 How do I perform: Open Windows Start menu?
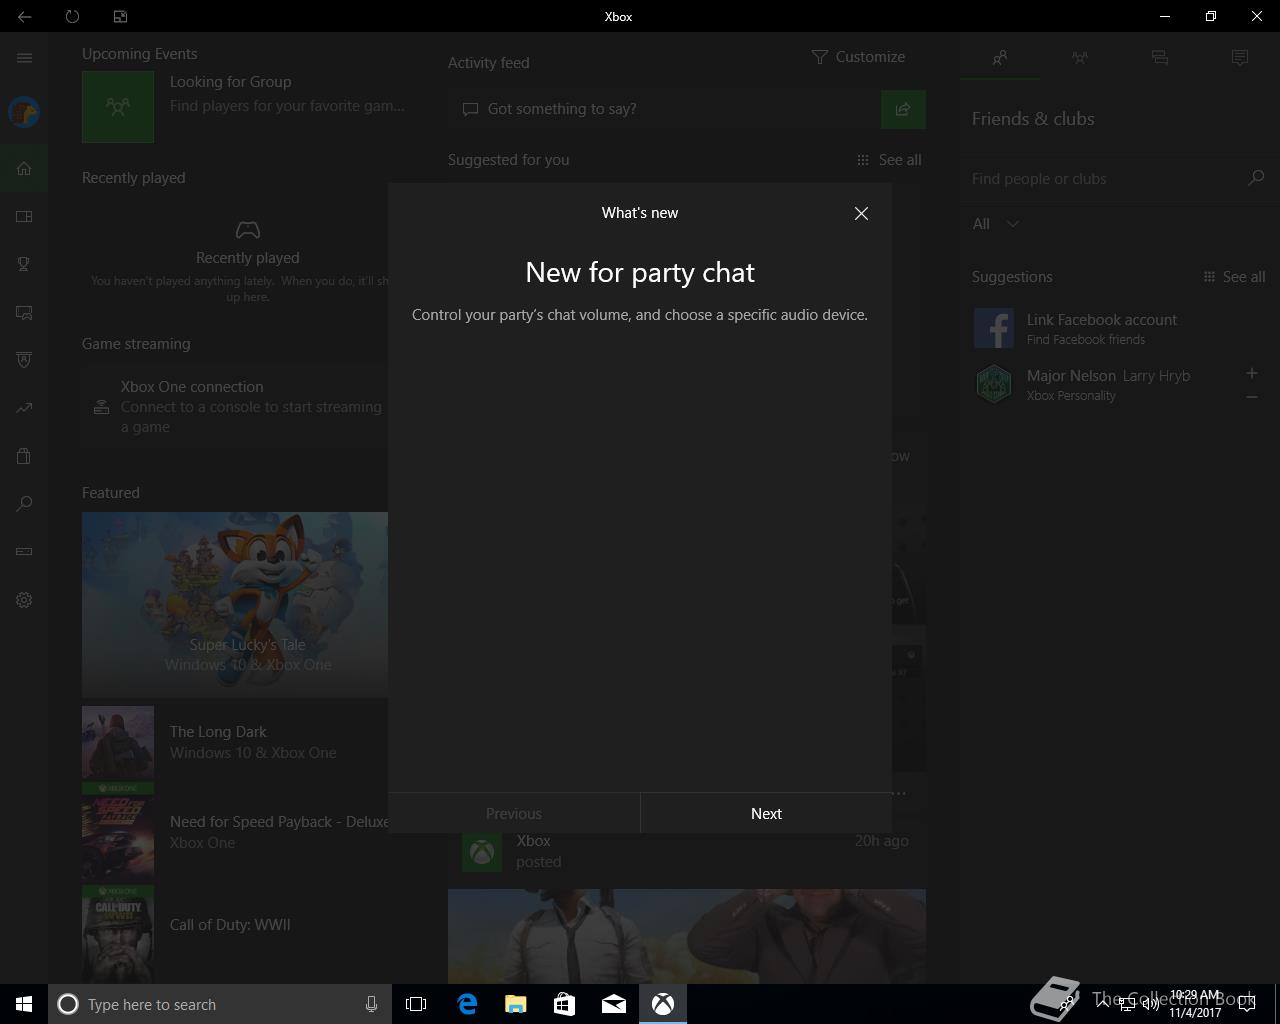coord(24,1004)
